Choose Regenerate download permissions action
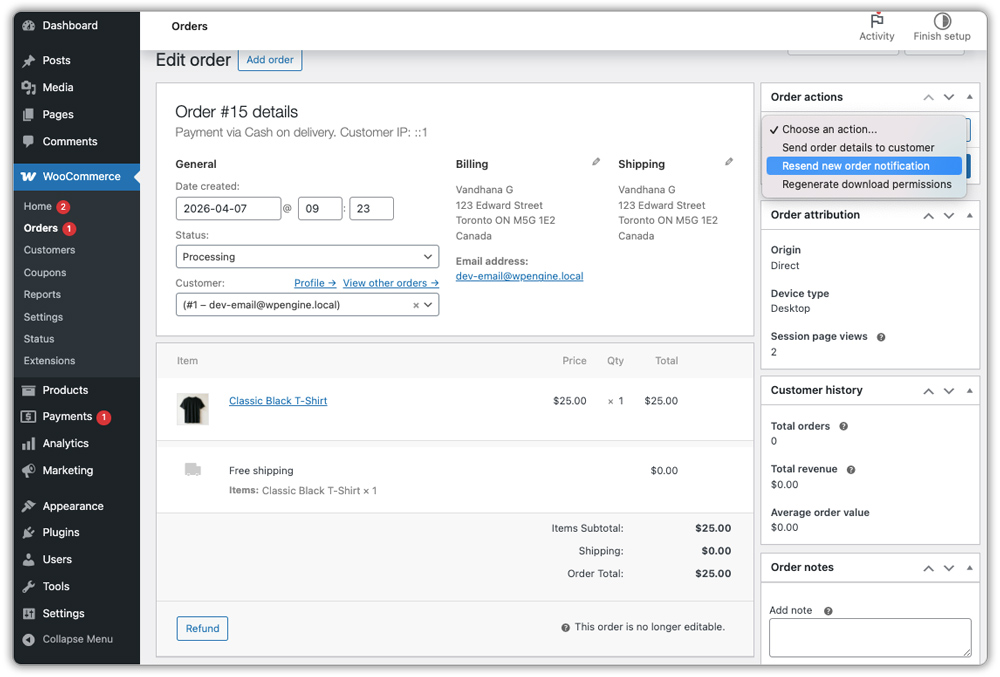This screenshot has height=677, width=1000. tap(865, 184)
